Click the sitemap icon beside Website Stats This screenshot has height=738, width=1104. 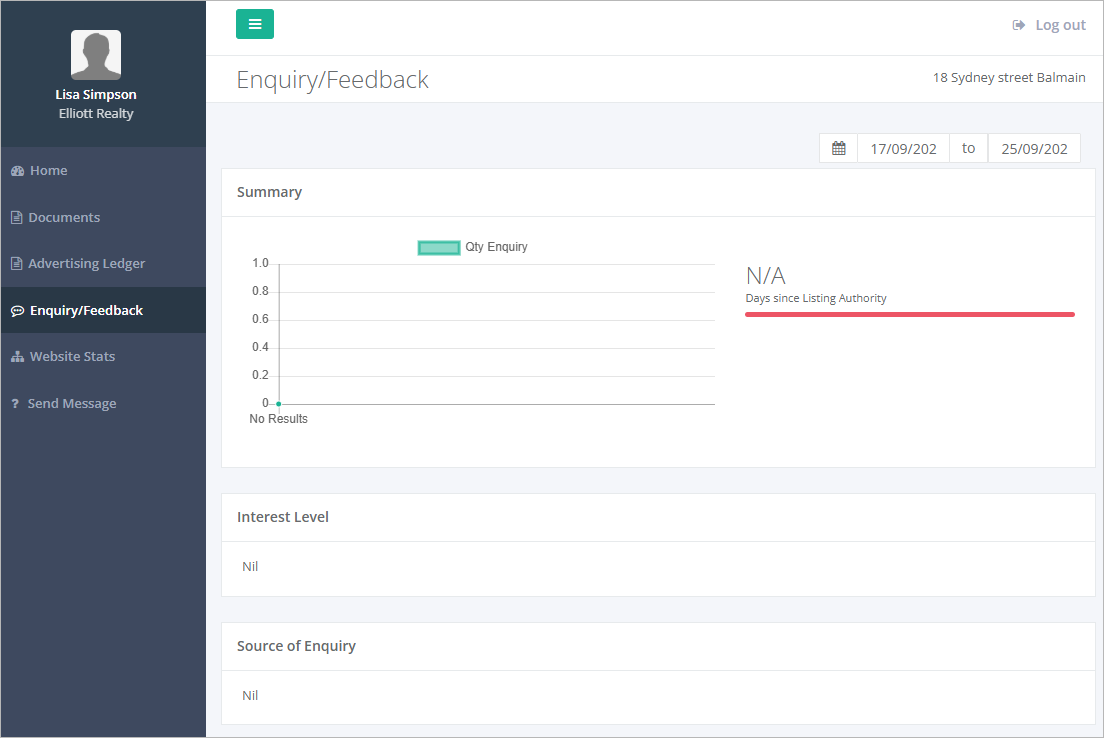tap(16, 356)
